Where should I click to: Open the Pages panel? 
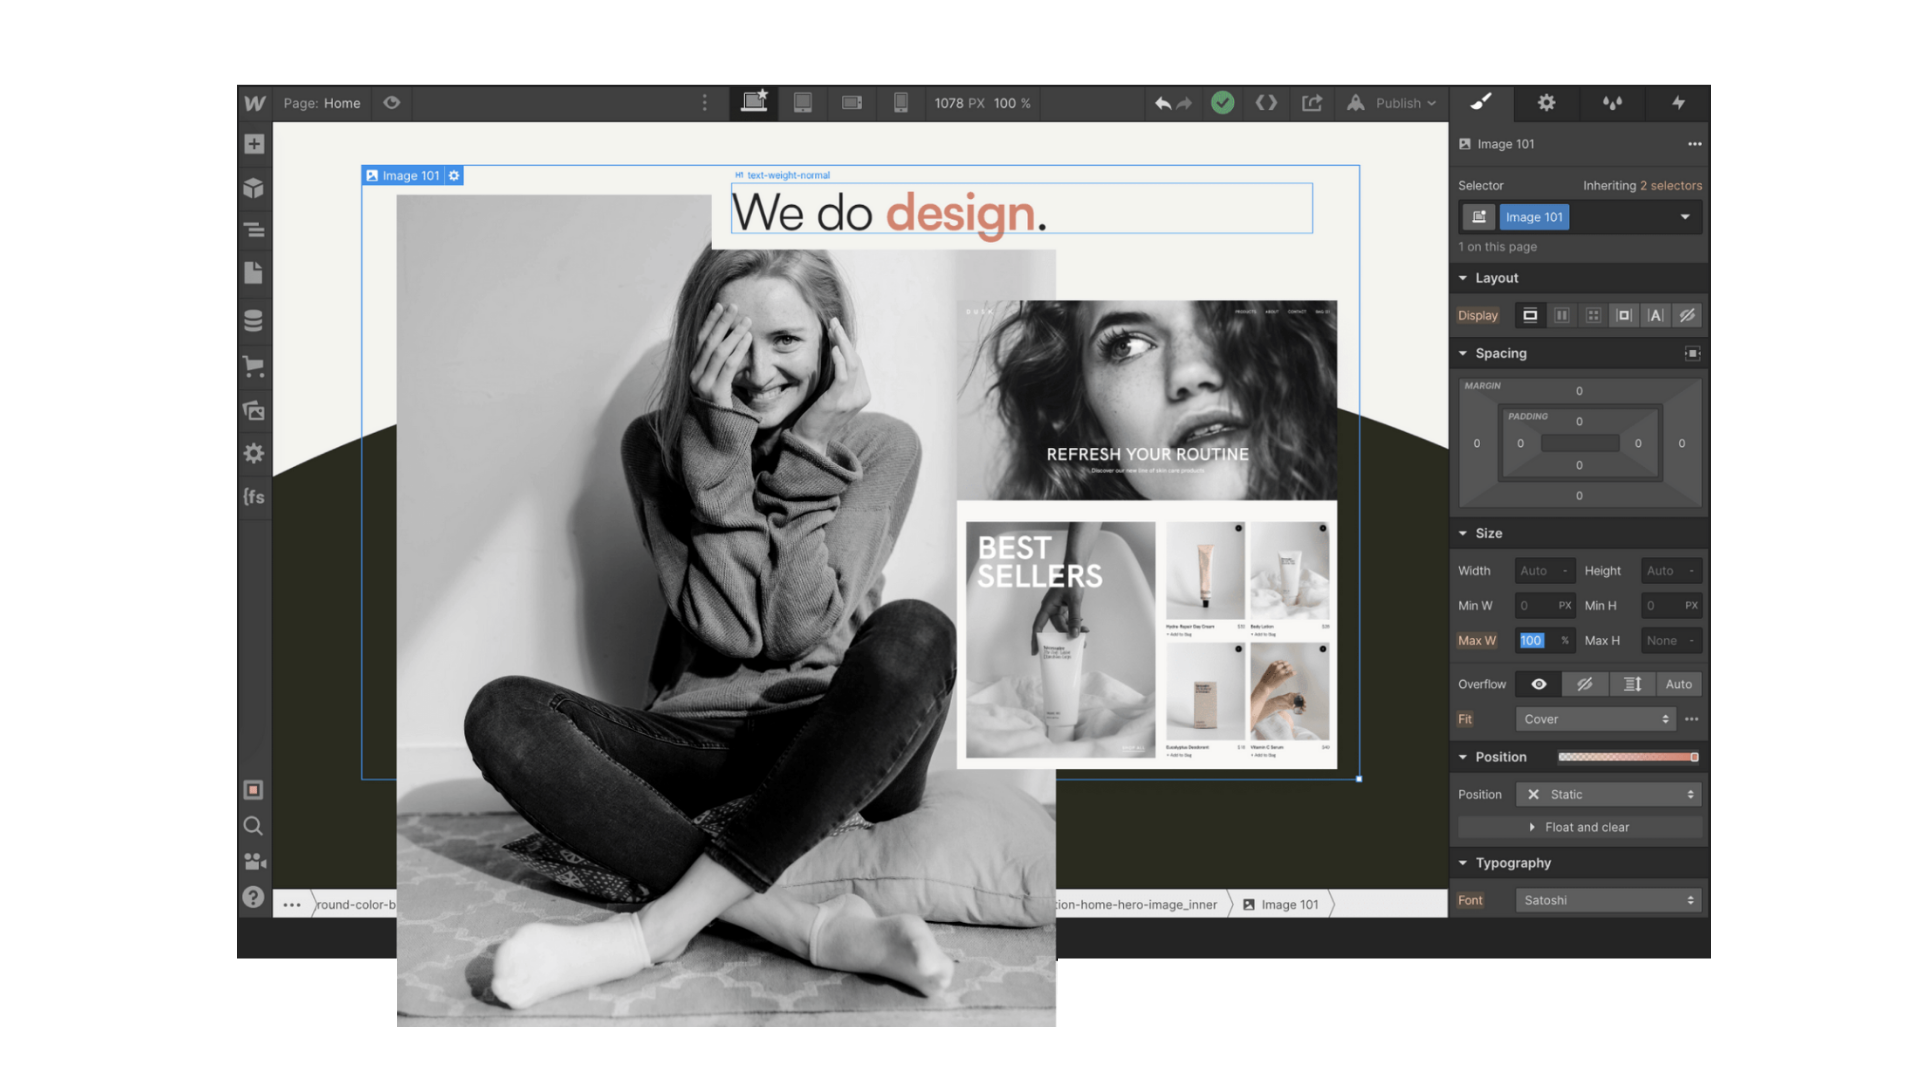254,273
